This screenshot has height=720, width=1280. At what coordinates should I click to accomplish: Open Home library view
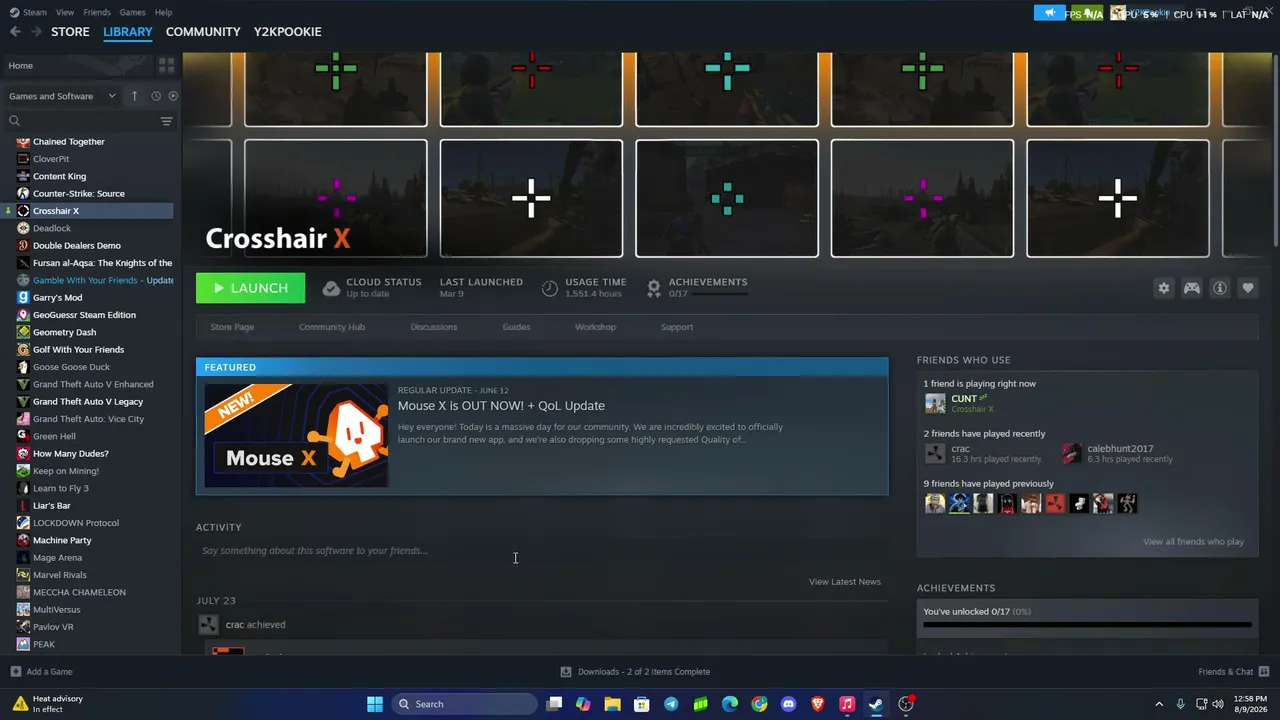(x=78, y=65)
